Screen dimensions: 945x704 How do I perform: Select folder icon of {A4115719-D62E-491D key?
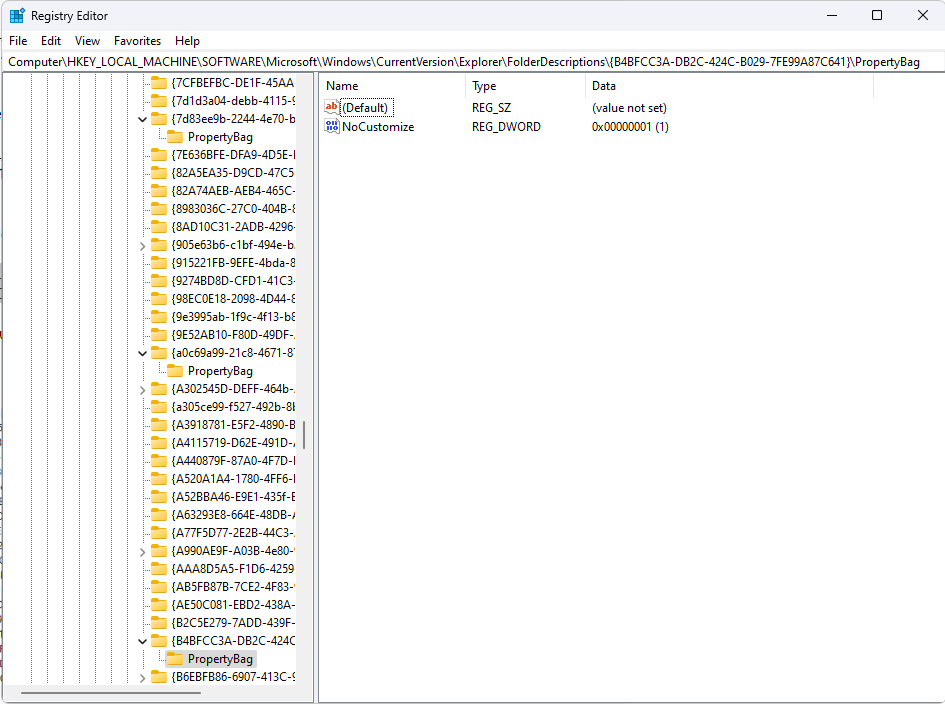coord(159,443)
